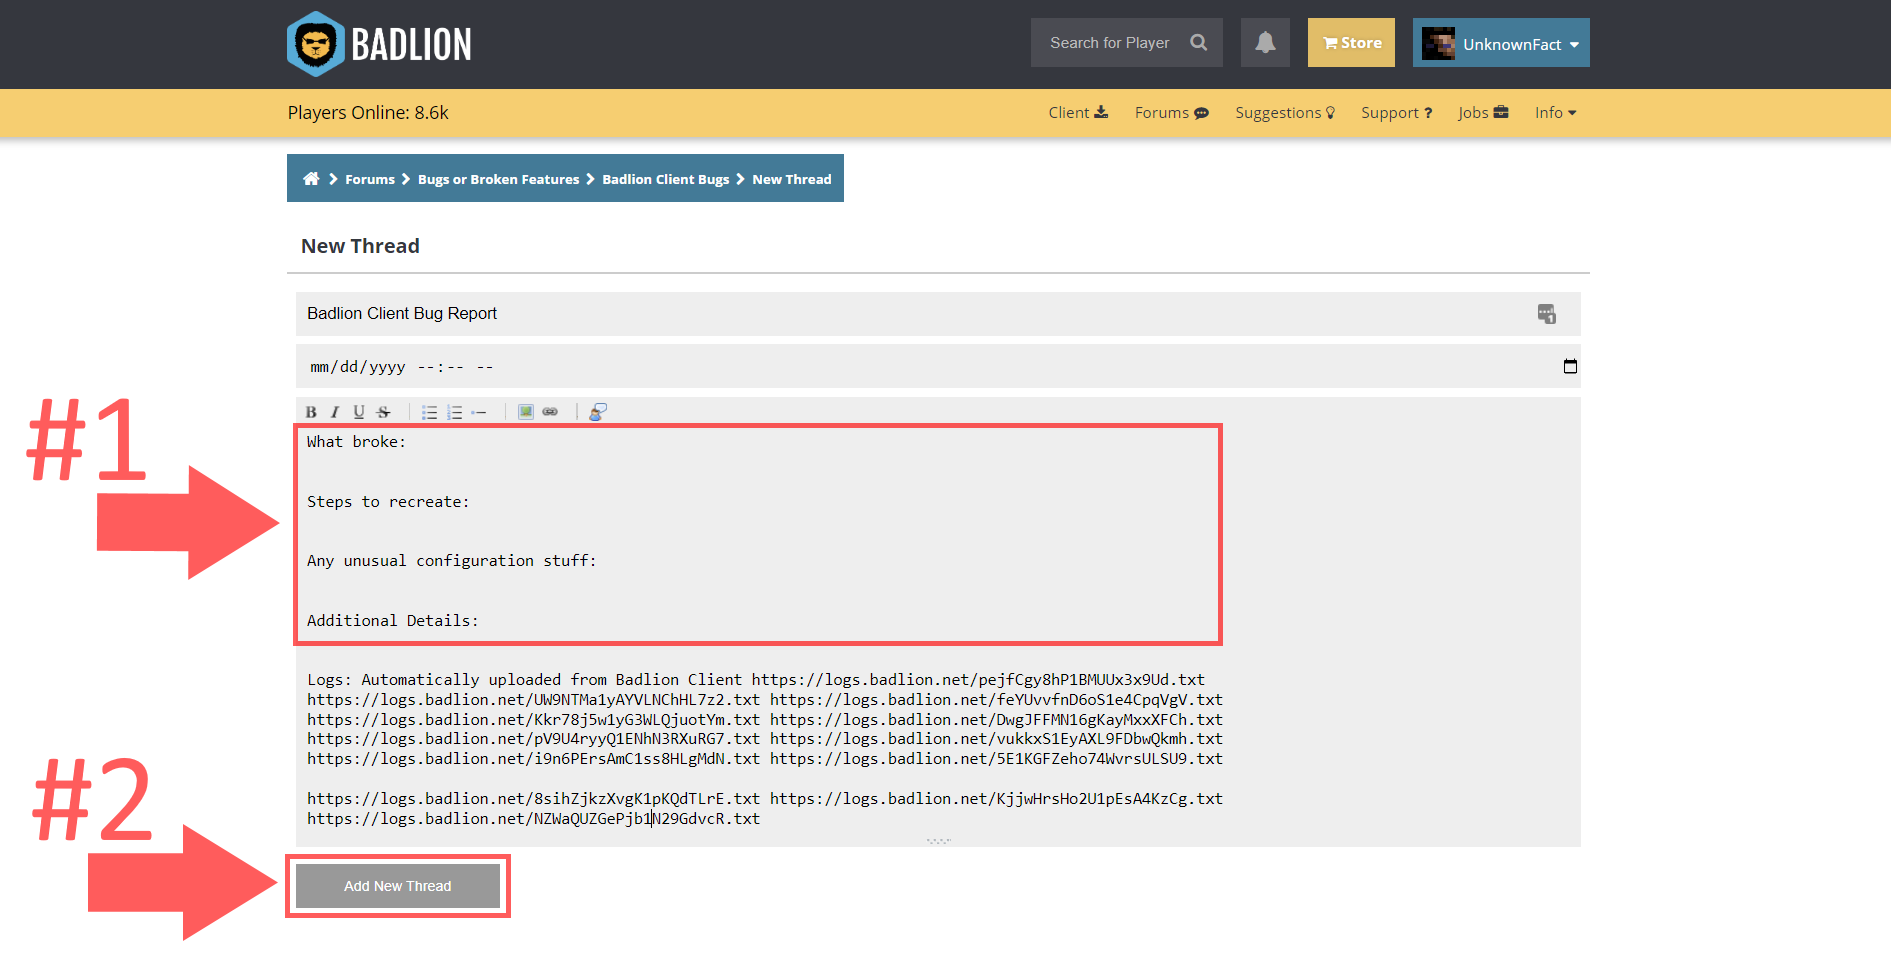Go to Forums breadcrumb link

(370, 179)
